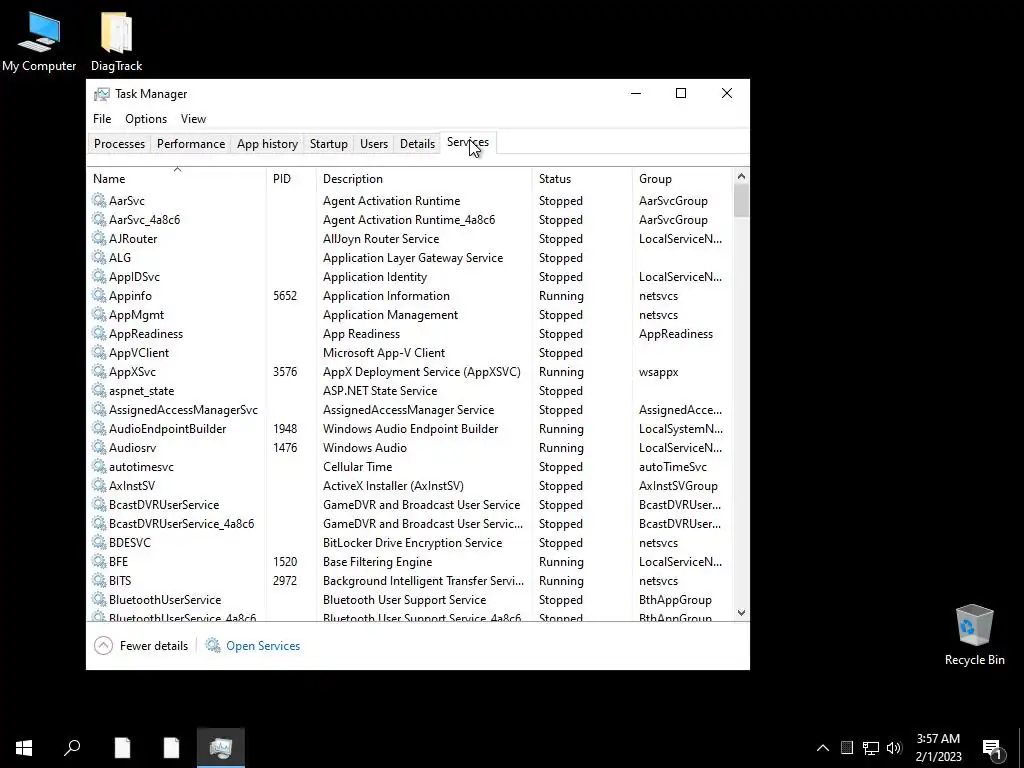Click the scrollbar down arrow in services list
The image size is (1024, 768).
tap(741, 613)
